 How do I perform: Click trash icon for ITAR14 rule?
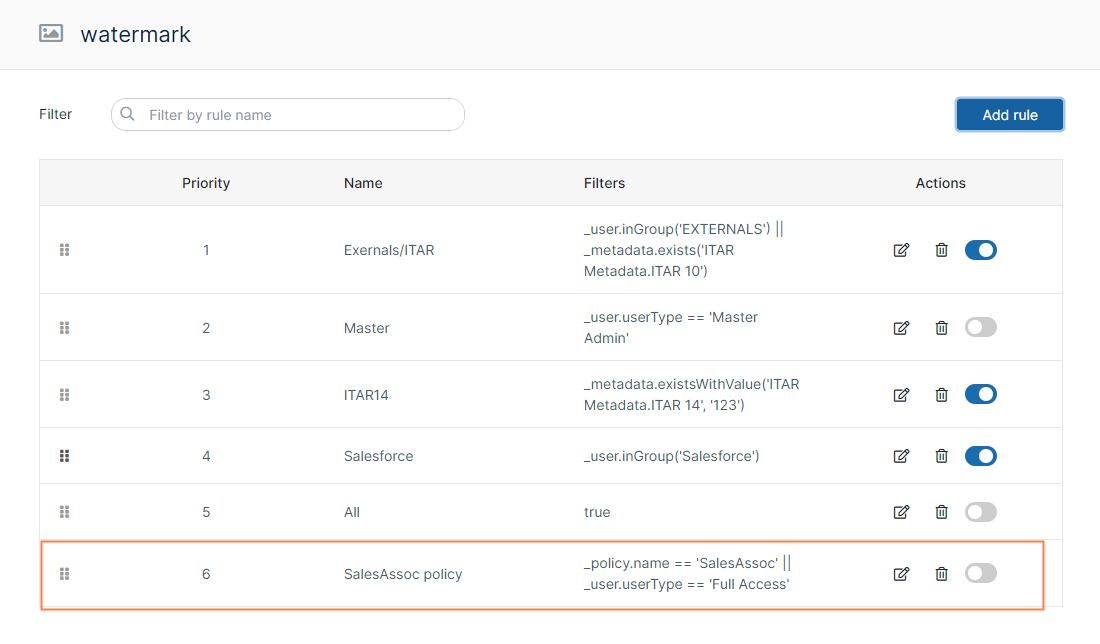941,395
